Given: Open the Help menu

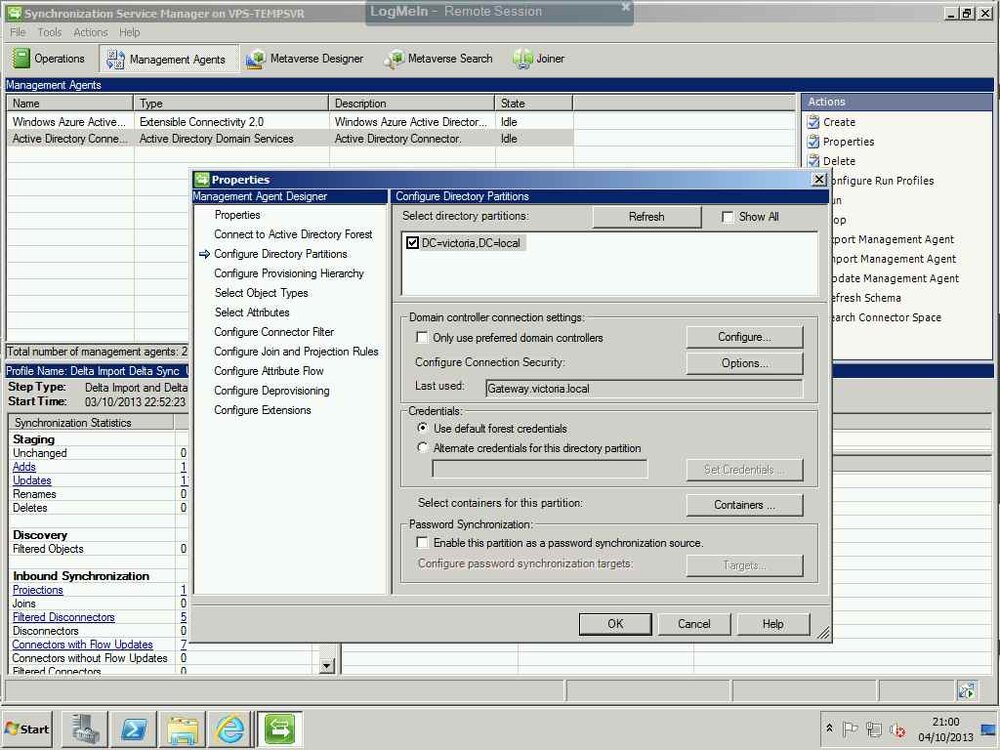Looking at the screenshot, I should click(129, 32).
